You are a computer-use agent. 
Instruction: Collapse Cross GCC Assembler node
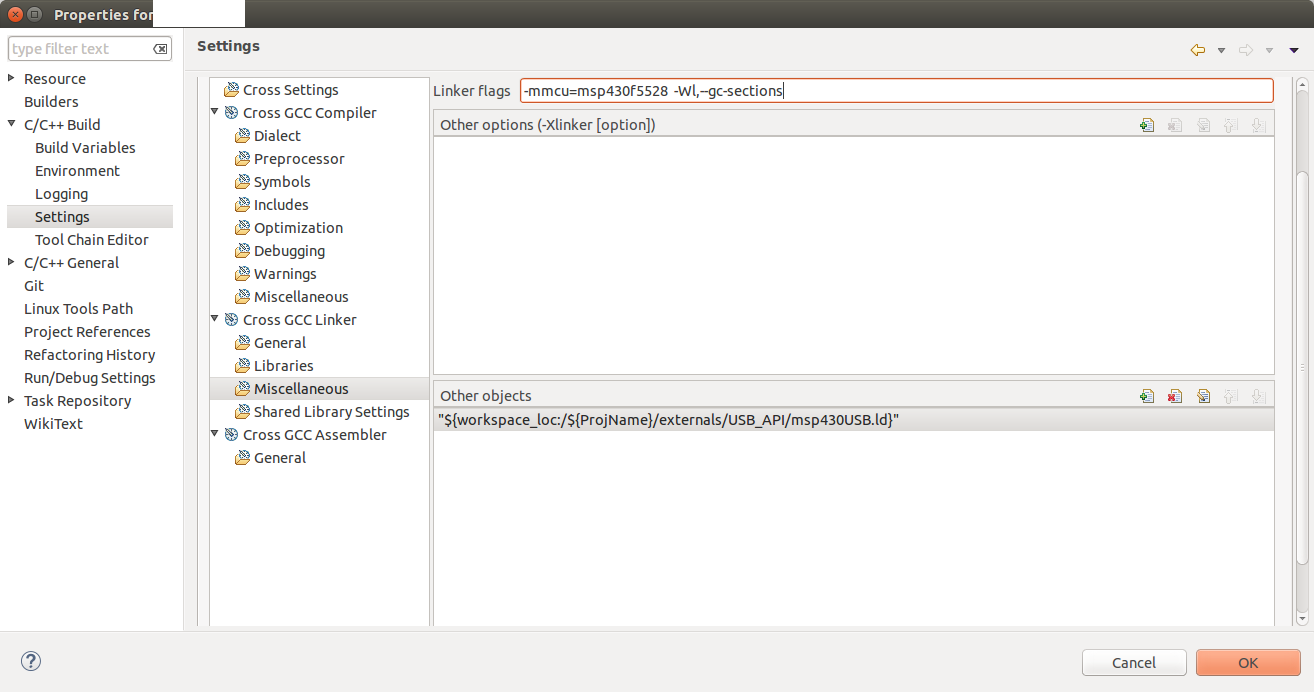215,434
